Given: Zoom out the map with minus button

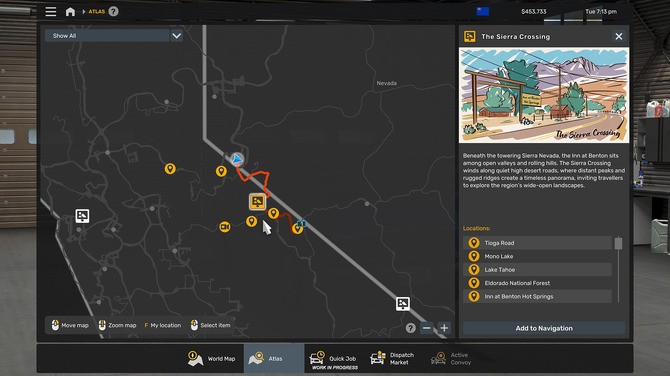Looking at the screenshot, I should point(426,328).
